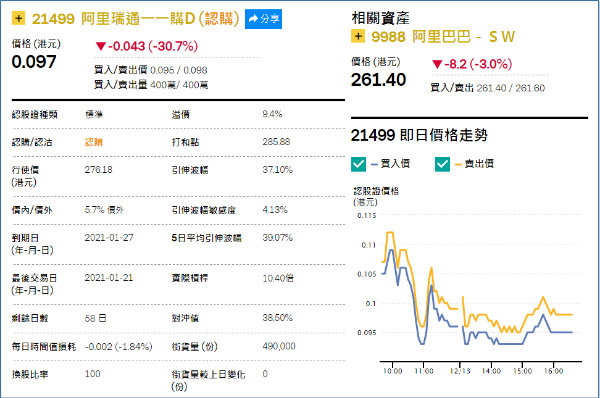The image size is (600, 398).
Task: Click the 14:00 mark on chart axis
Action: click(491, 371)
